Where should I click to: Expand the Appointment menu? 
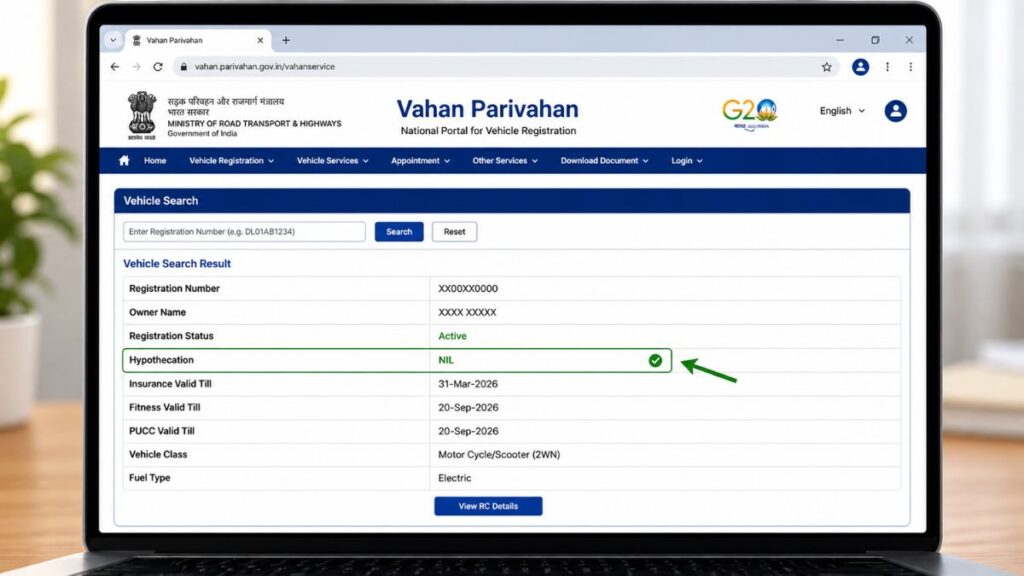click(420, 161)
